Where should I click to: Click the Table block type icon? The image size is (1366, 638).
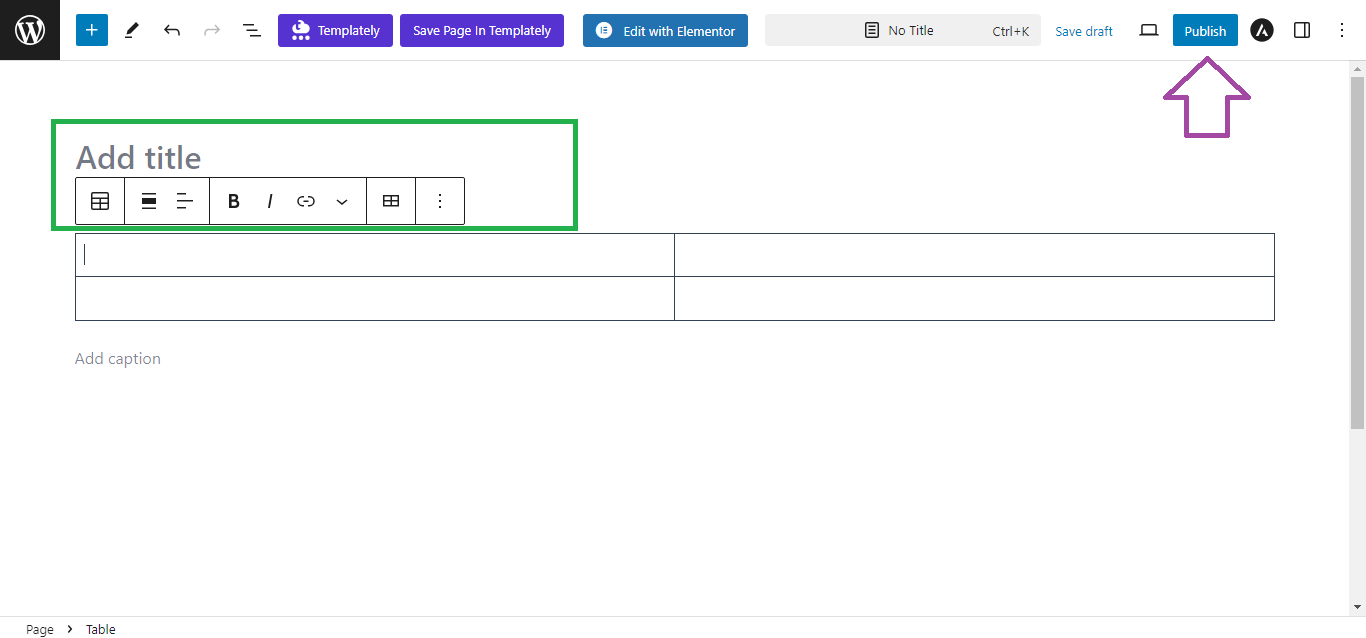[100, 201]
